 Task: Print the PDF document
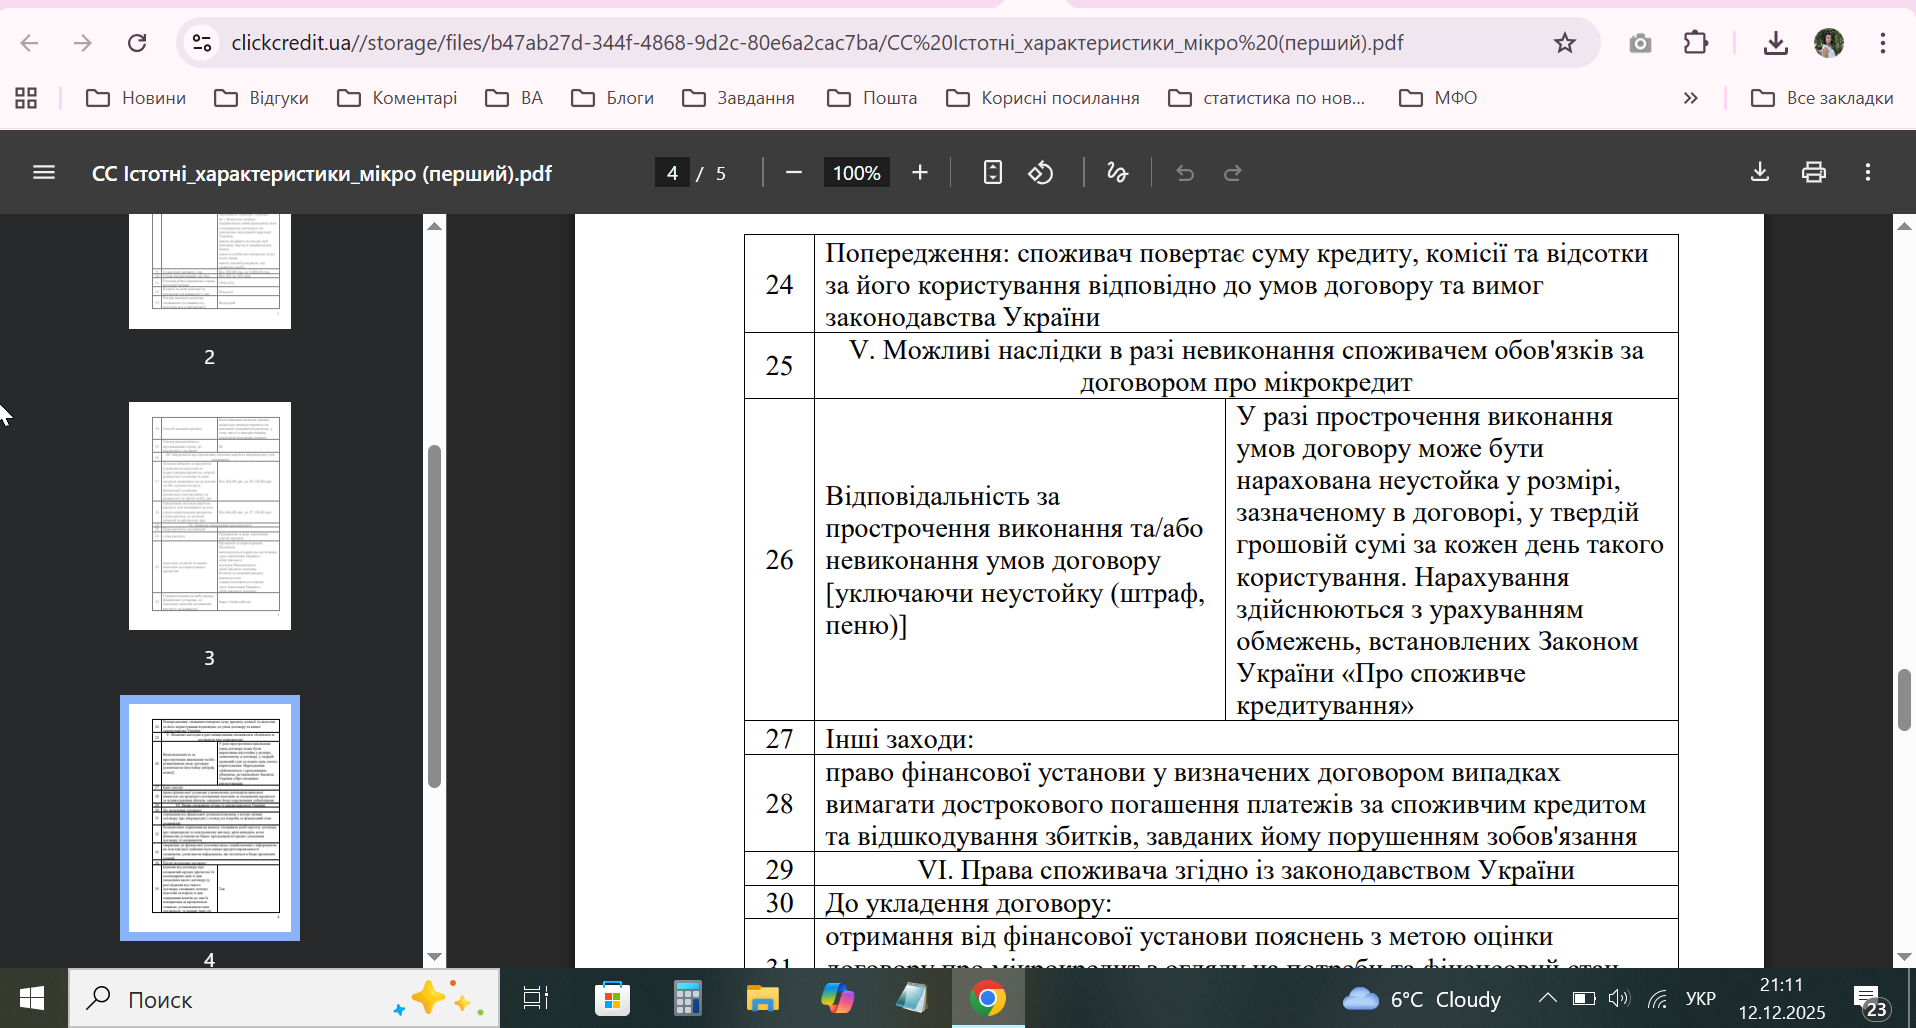pyautogui.click(x=1814, y=173)
